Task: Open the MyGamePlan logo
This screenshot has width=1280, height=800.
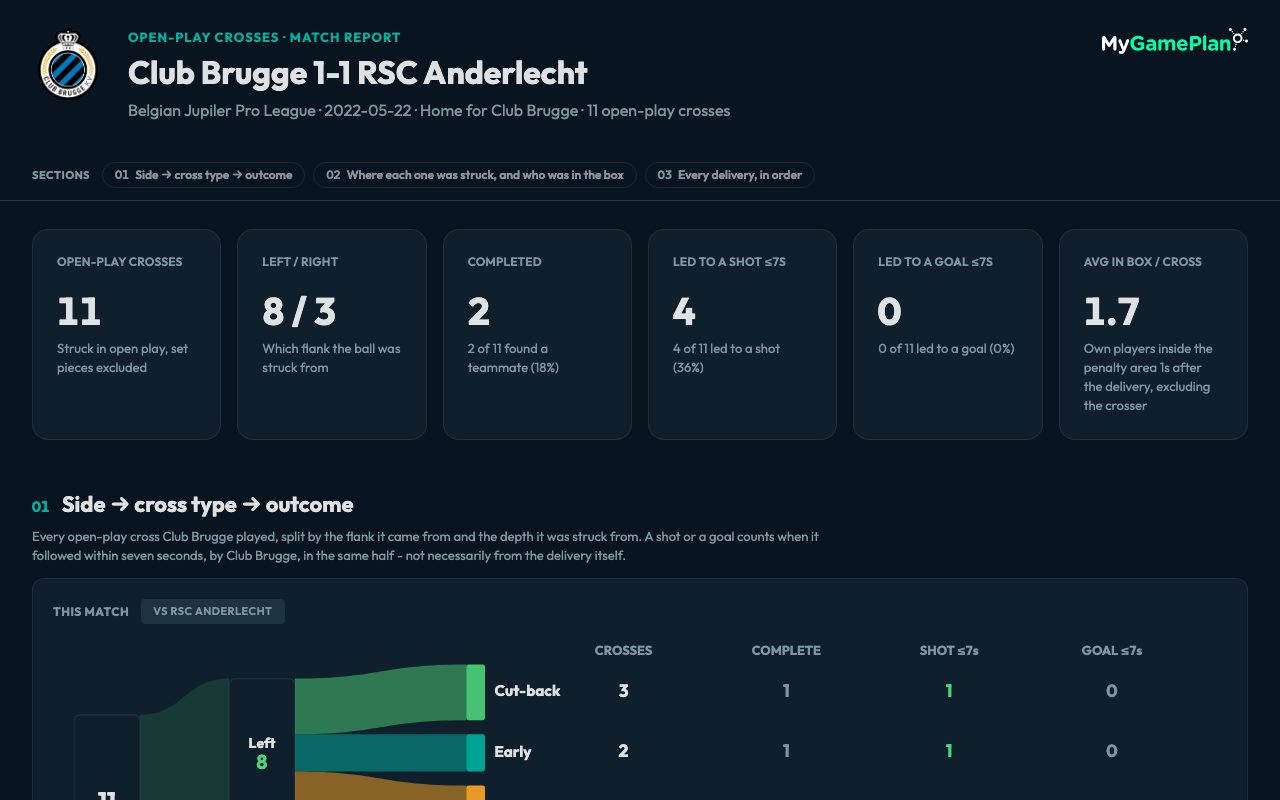Action: click(1174, 41)
